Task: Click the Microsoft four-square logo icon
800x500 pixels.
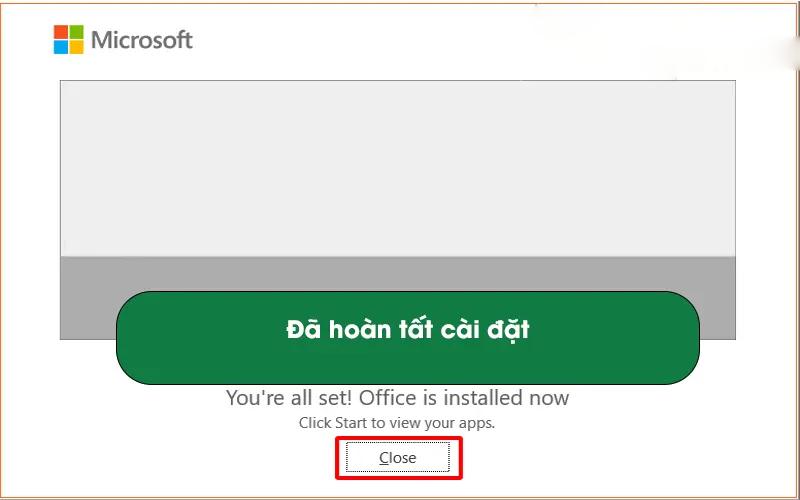Action: 68,39
